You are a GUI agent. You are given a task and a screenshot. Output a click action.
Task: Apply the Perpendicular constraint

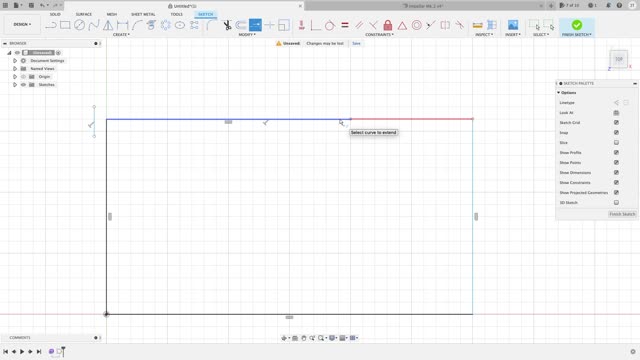point(373,25)
